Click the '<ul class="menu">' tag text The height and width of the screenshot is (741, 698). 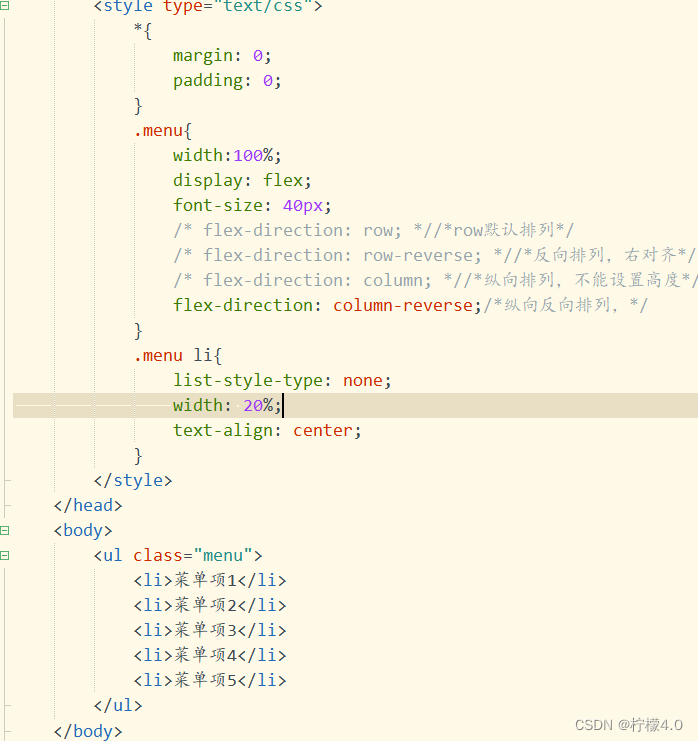[x=178, y=556]
